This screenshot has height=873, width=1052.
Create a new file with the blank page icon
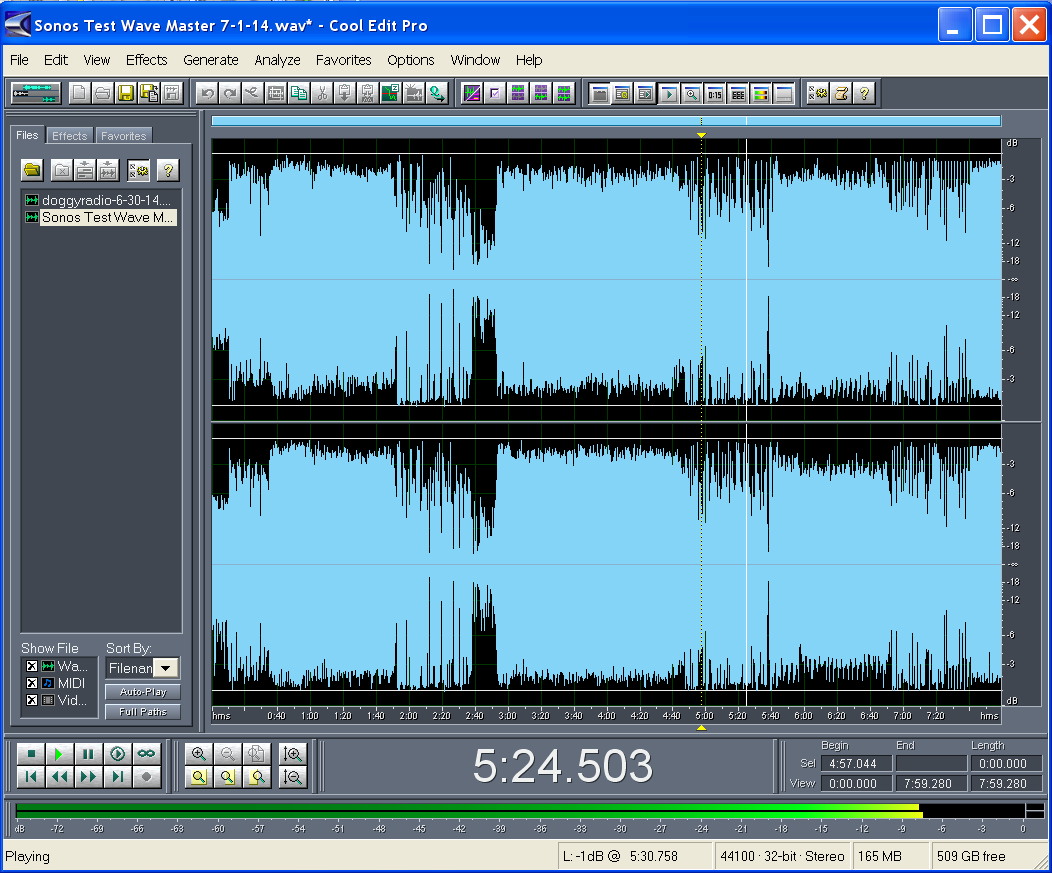pos(79,93)
